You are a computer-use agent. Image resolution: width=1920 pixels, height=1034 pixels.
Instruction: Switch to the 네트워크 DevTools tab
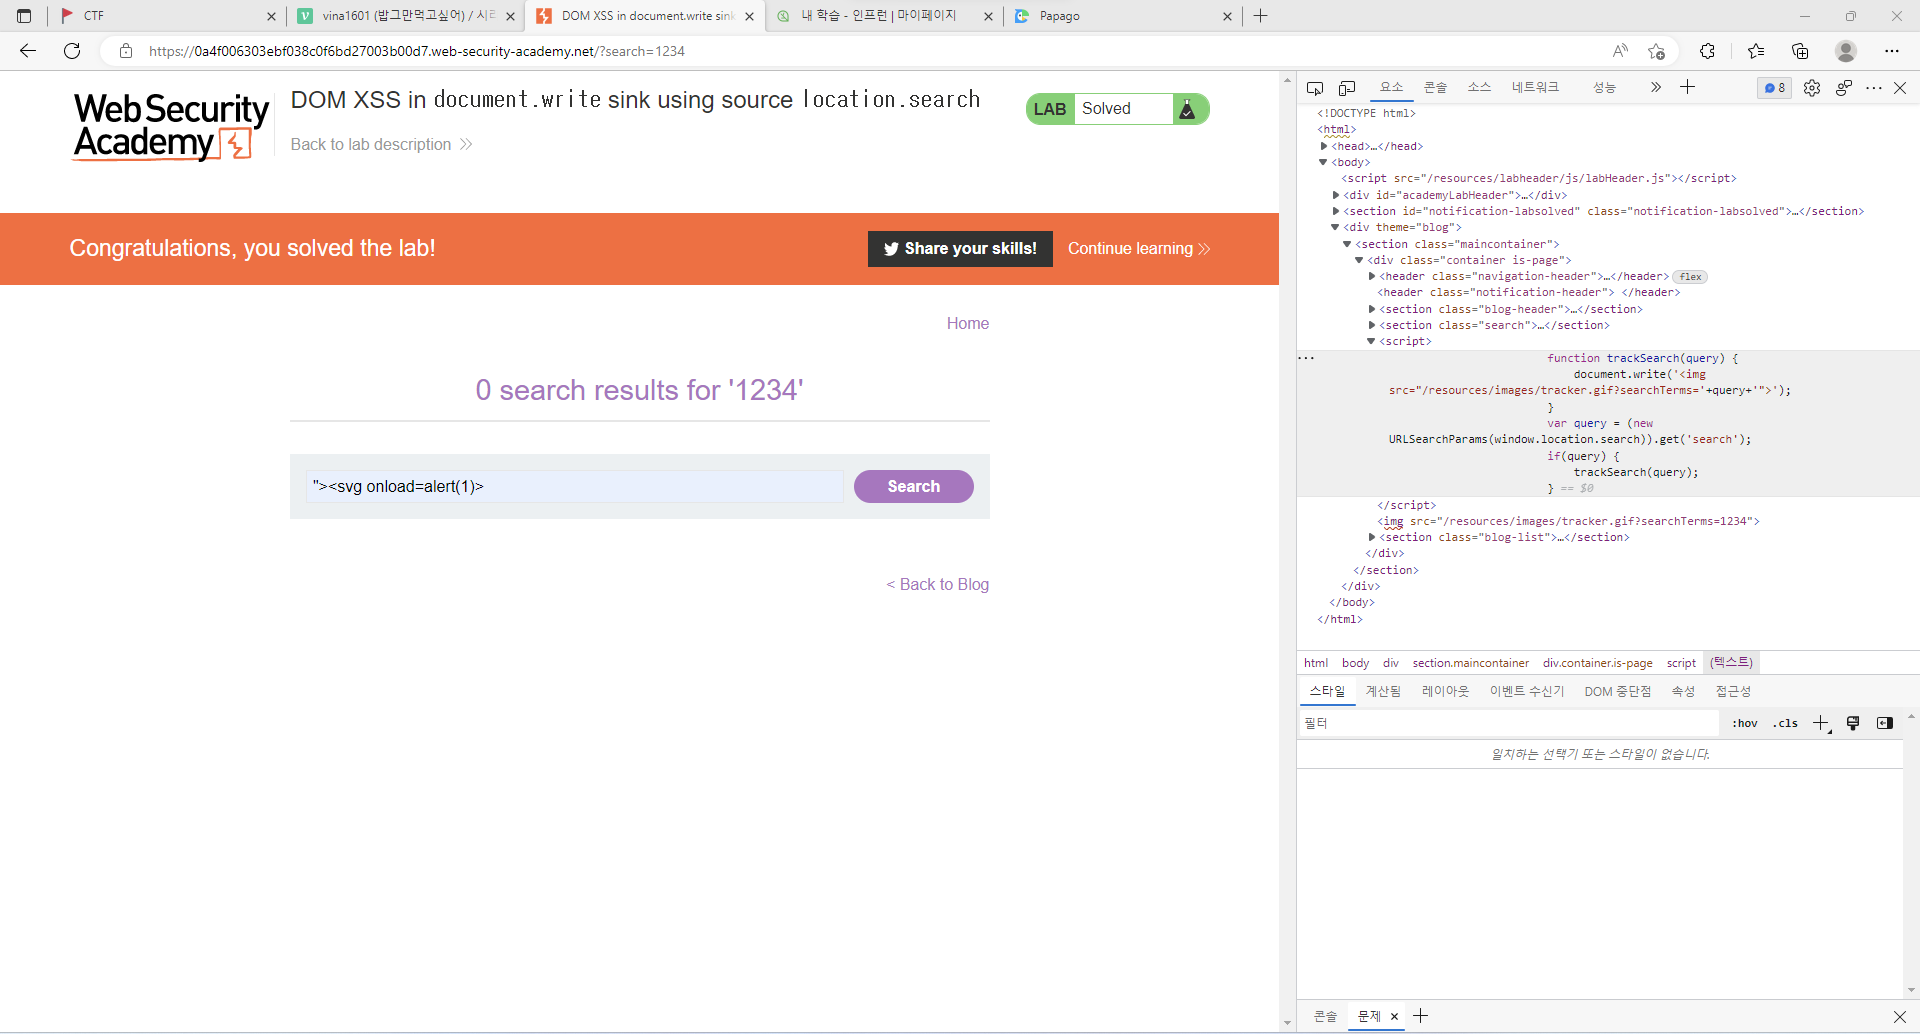point(1535,87)
